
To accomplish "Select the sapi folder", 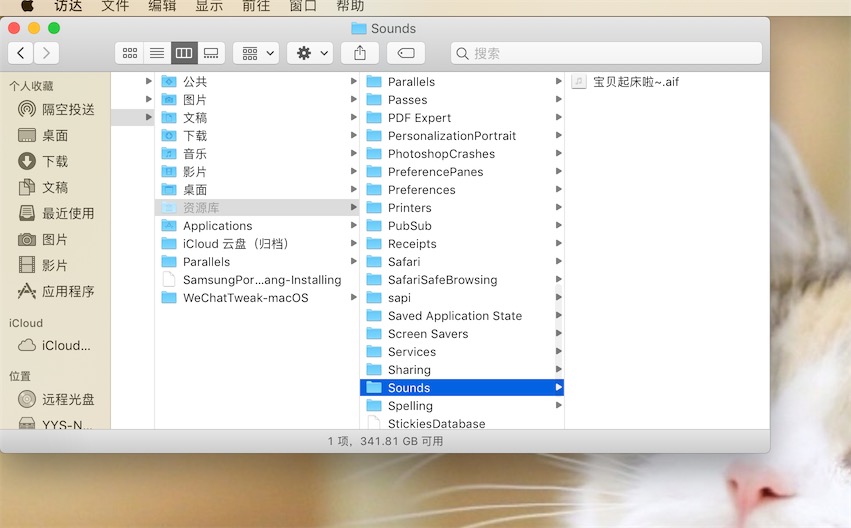I will tap(462, 297).
